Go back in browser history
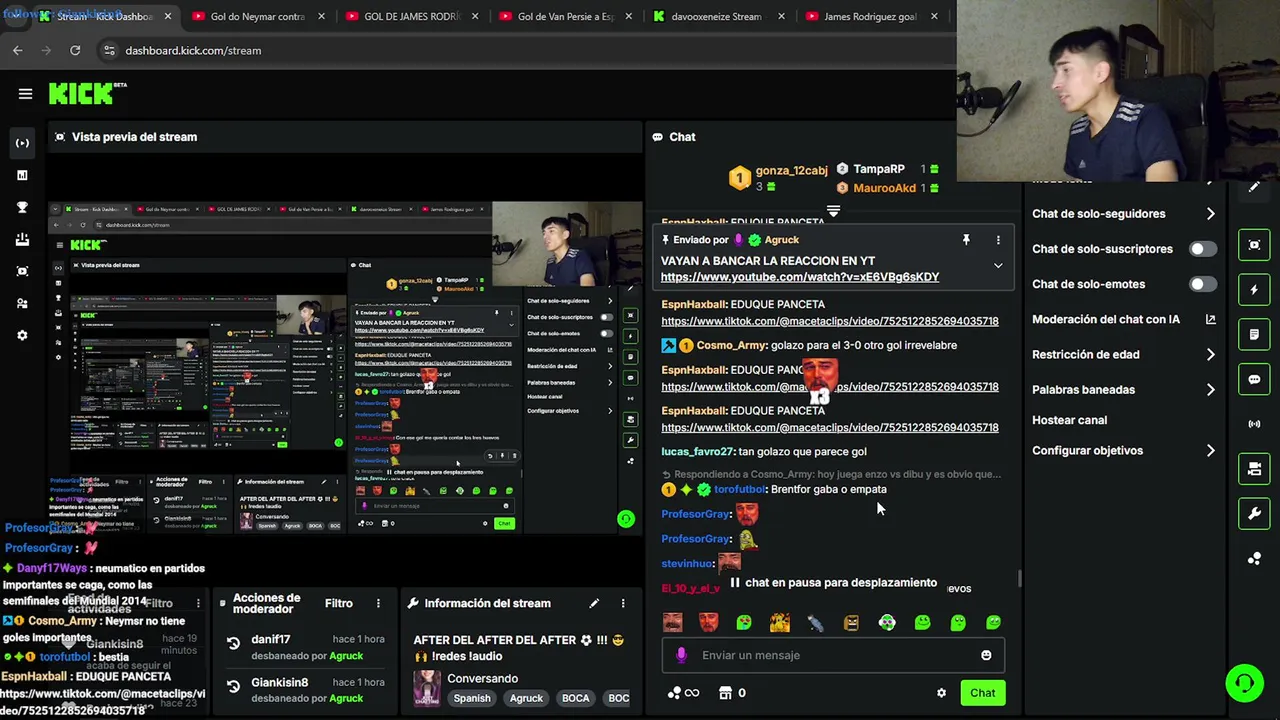Viewport: 1280px width, 720px height. click(x=18, y=50)
